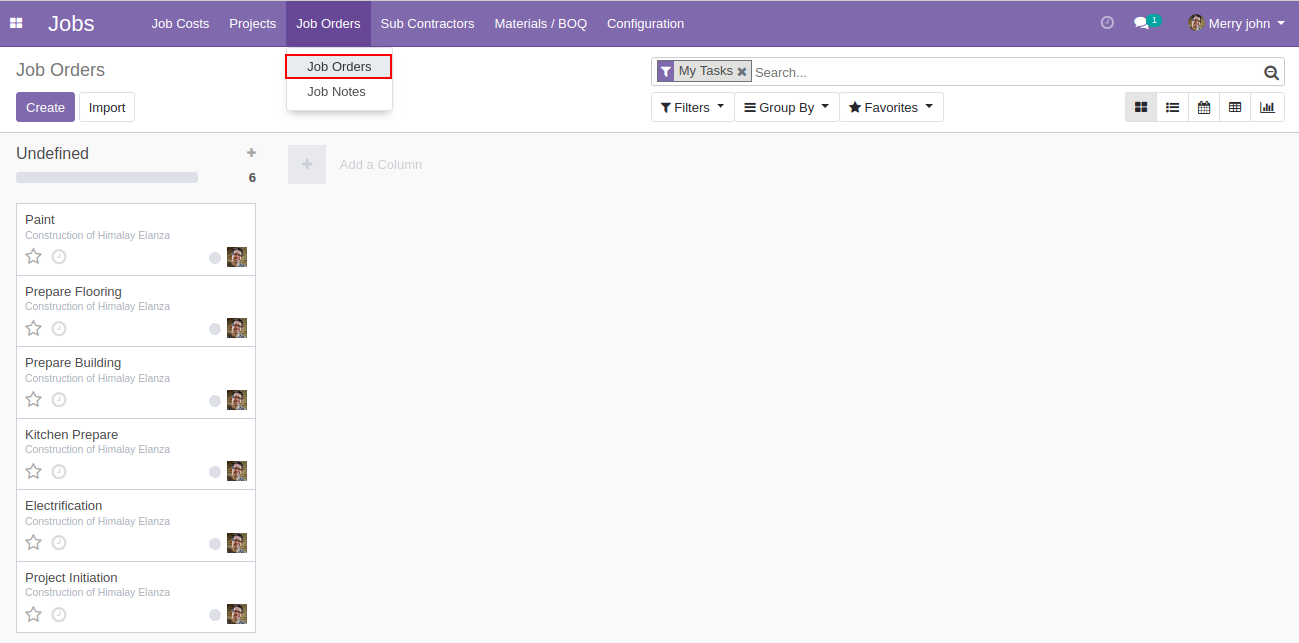Toggle kanban state dot on Kitchen Prepare card

point(215,472)
